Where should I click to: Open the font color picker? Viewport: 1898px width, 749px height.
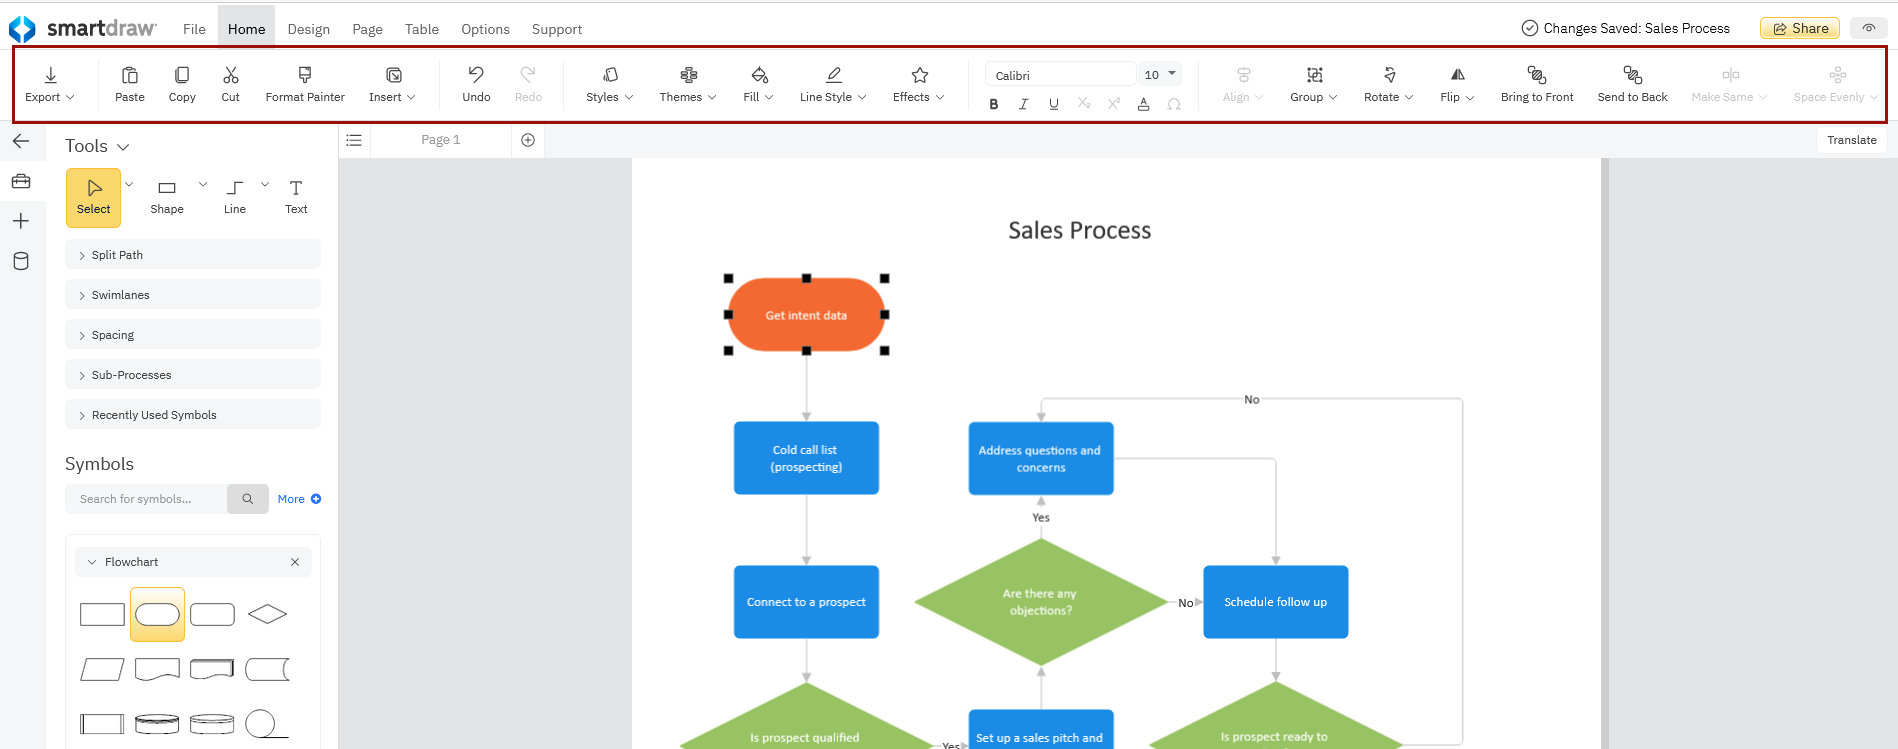(1143, 104)
